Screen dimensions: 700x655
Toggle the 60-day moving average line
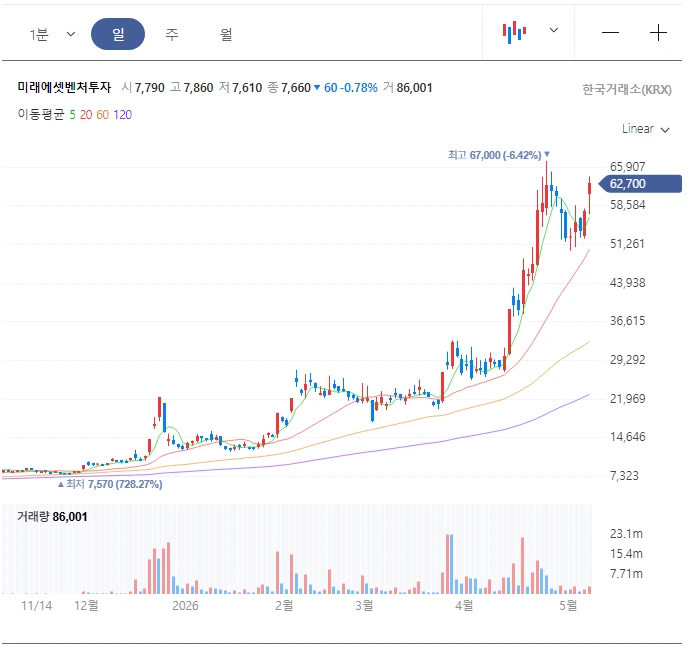tap(102, 115)
